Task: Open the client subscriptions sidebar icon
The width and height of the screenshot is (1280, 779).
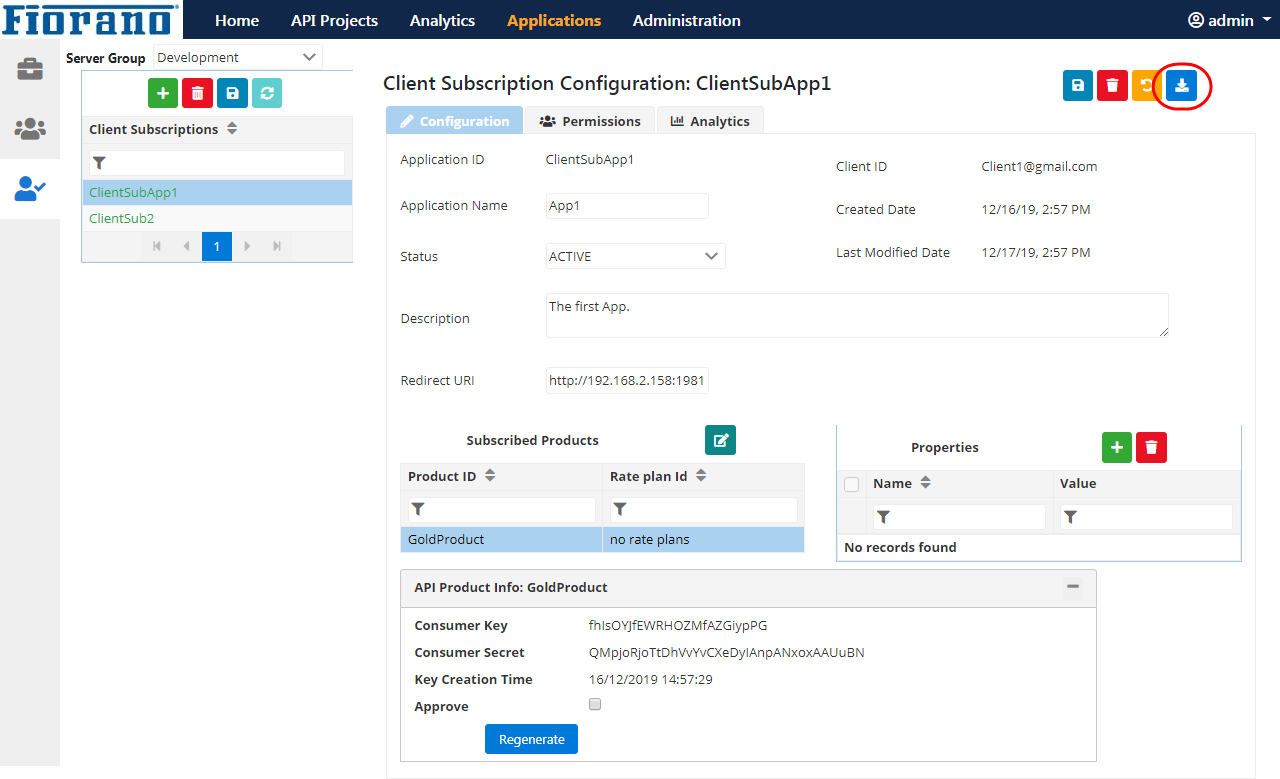Action: point(29,189)
